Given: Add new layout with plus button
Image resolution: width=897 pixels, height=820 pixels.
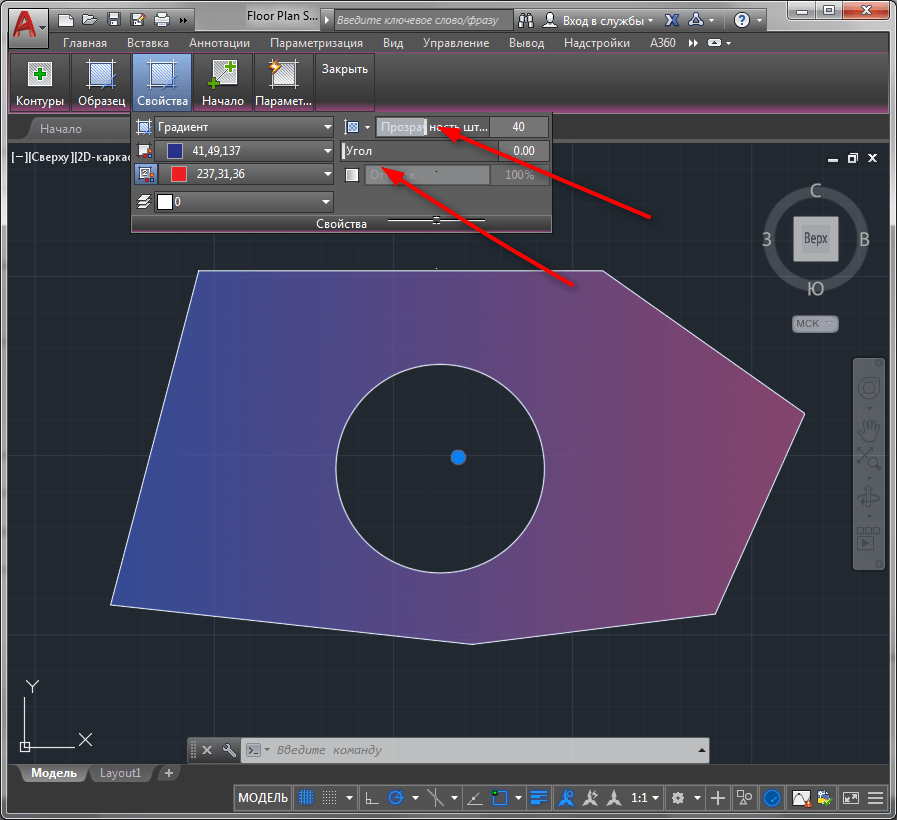Looking at the screenshot, I should pyautogui.click(x=169, y=773).
